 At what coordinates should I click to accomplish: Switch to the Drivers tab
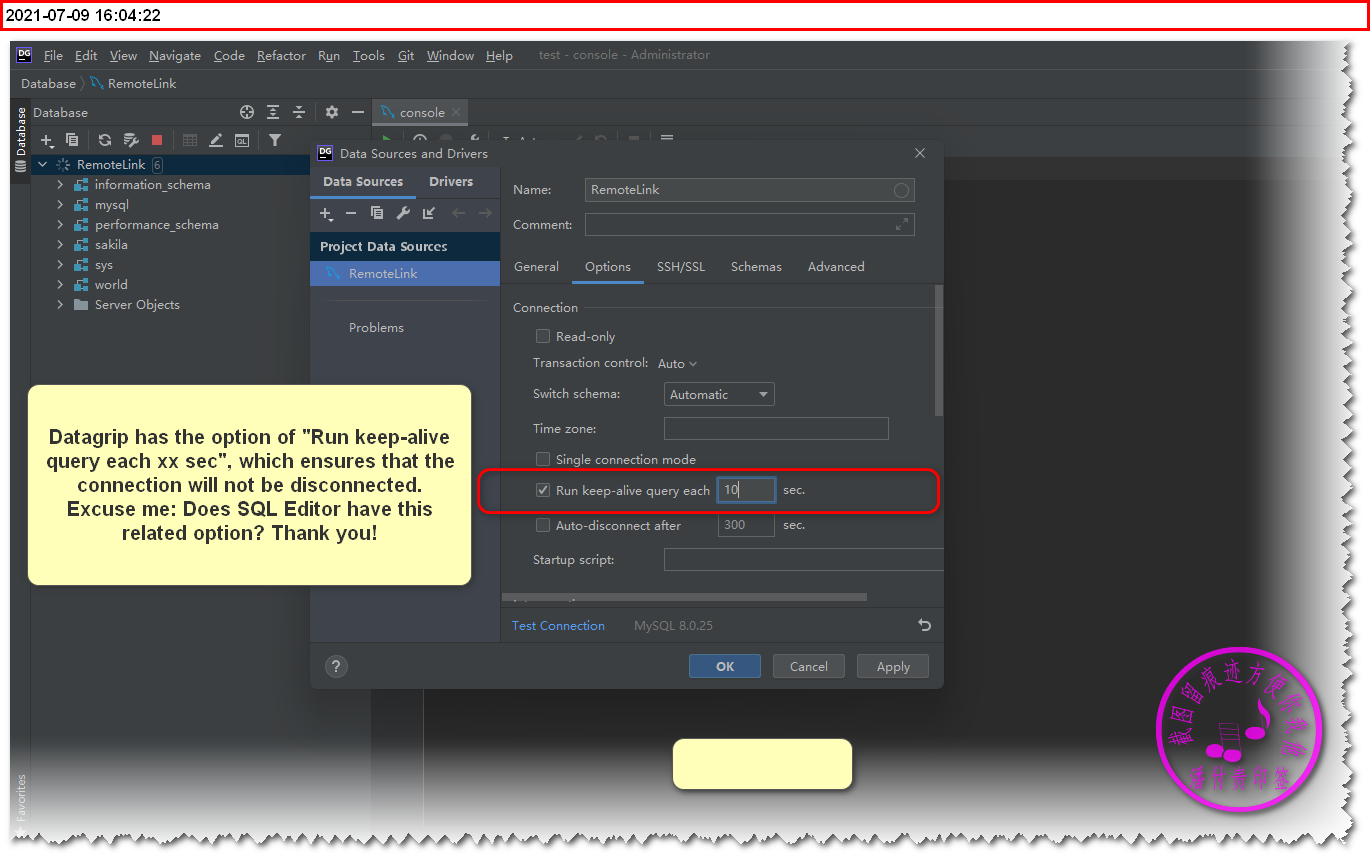pyautogui.click(x=451, y=182)
